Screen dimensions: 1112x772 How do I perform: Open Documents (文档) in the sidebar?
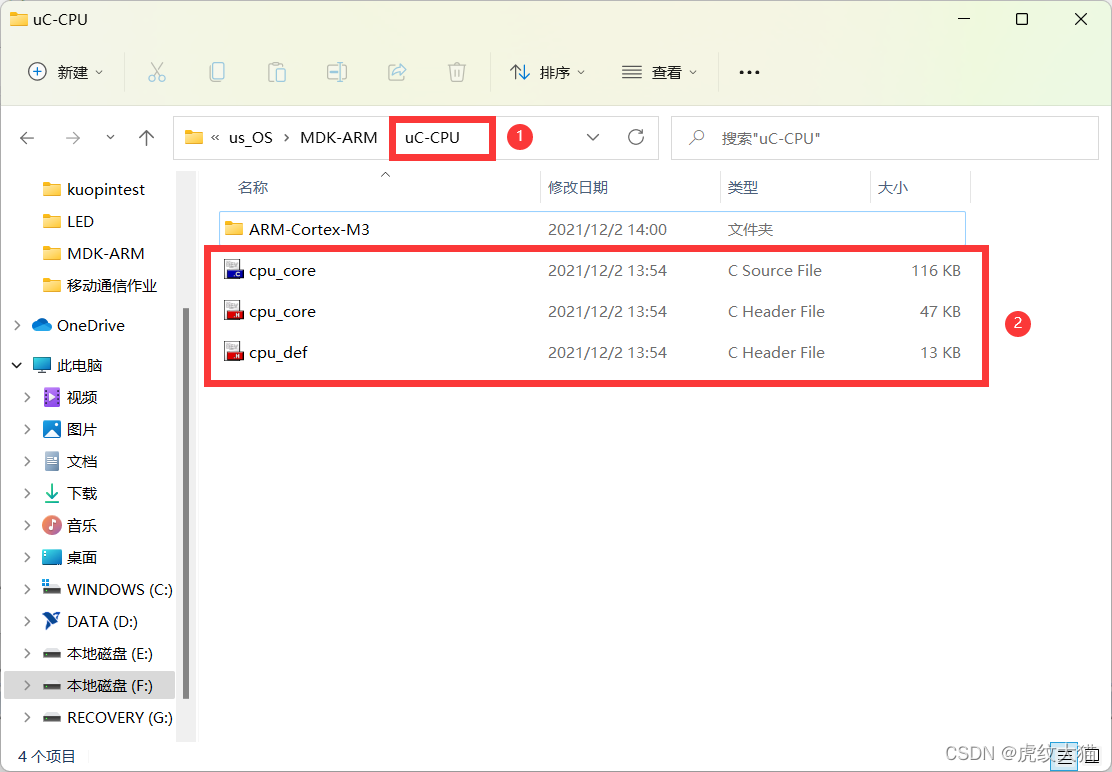click(x=81, y=461)
